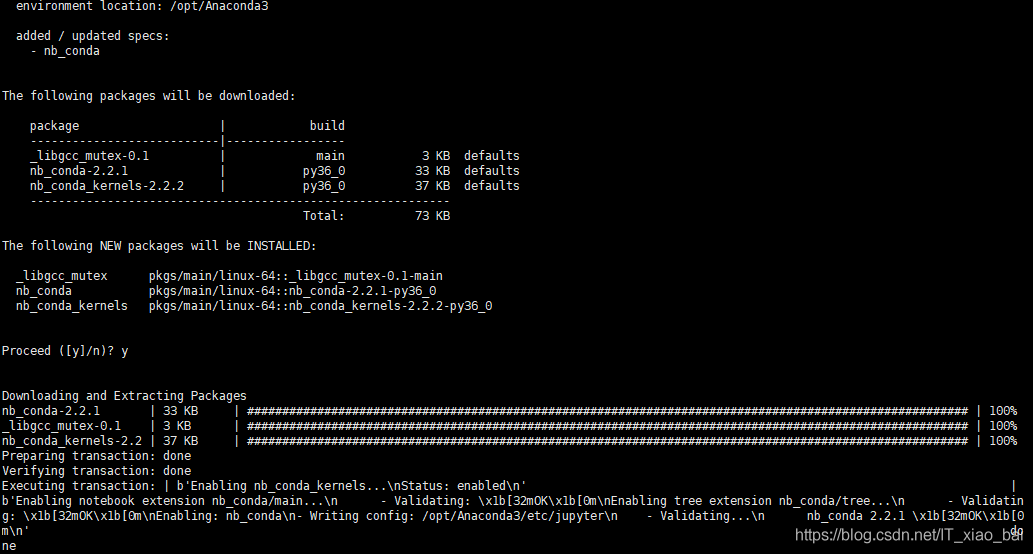The width and height of the screenshot is (1033, 554).
Task: Click the 'environment location: /opt/Anaconda3' text
Action: point(142,7)
